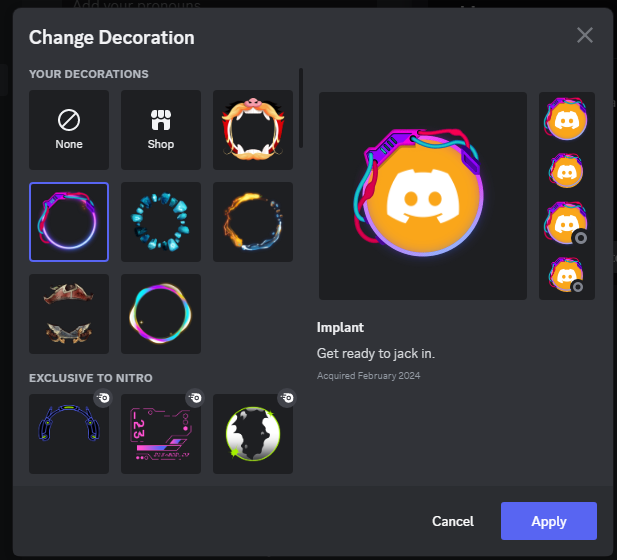Click the 'EXCLUSIVE TO NITRO' heading
The height and width of the screenshot is (560, 617).
pyautogui.click(x=91, y=378)
